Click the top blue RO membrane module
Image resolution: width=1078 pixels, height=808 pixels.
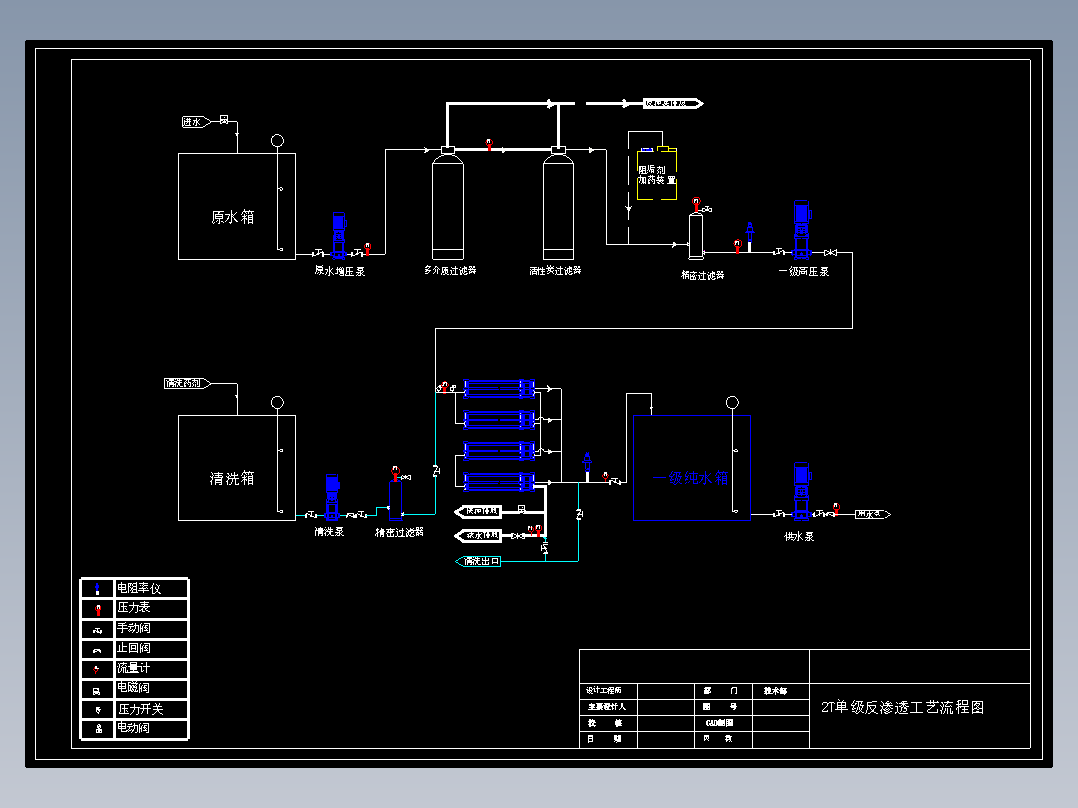click(499, 389)
